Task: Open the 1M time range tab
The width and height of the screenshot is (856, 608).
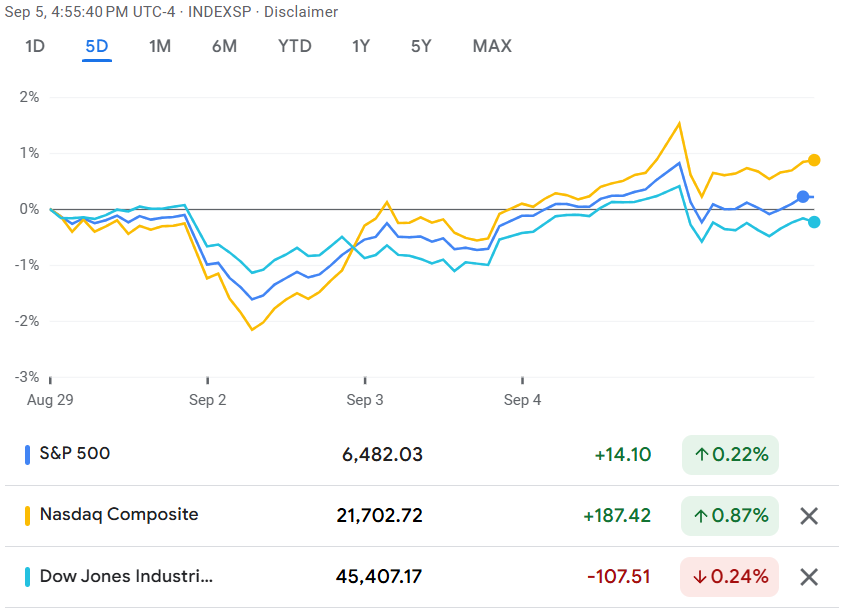Action: click(x=160, y=46)
